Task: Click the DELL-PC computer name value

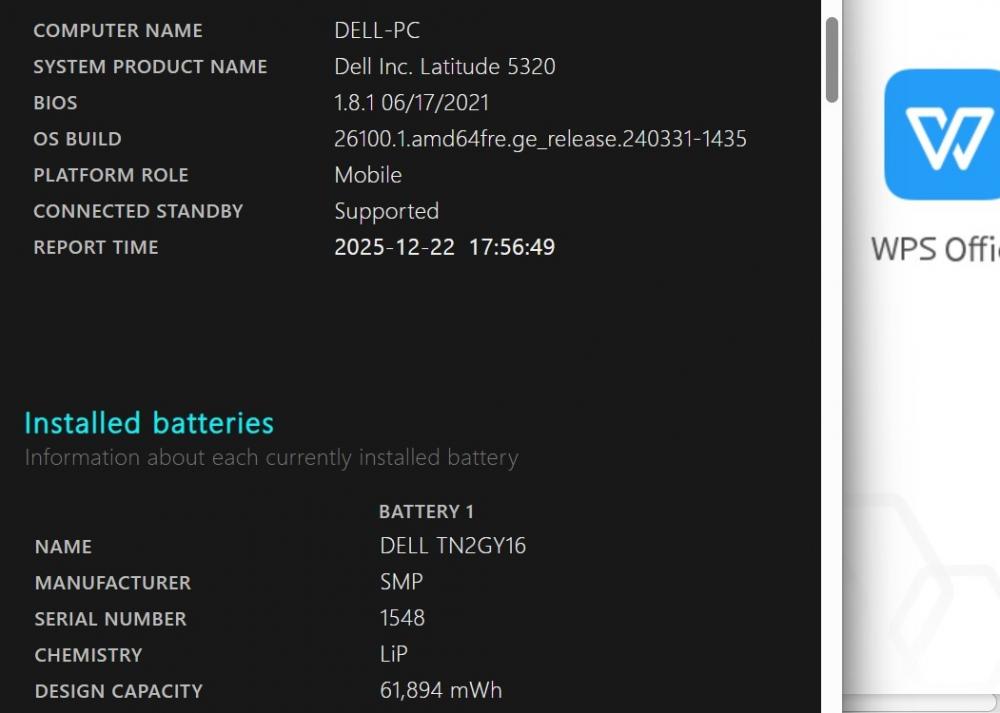Action: coord(377,31)
